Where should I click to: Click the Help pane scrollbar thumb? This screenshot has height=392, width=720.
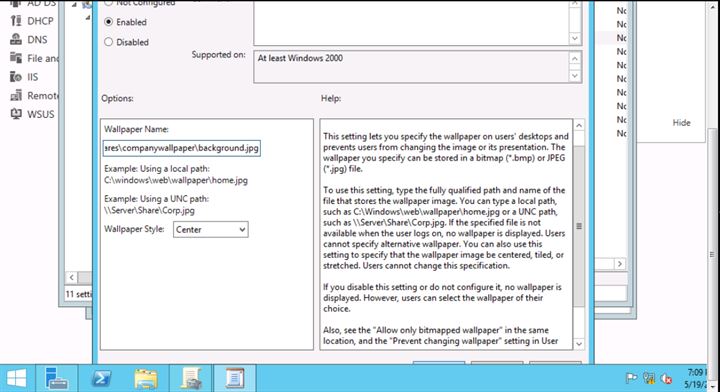pyautogui.click(x=579, y=226)
